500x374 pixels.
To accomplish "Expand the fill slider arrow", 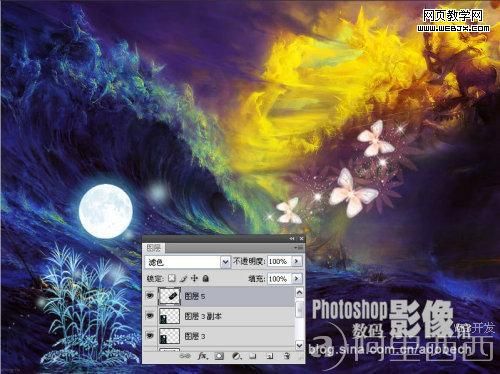I will (296, 278).
